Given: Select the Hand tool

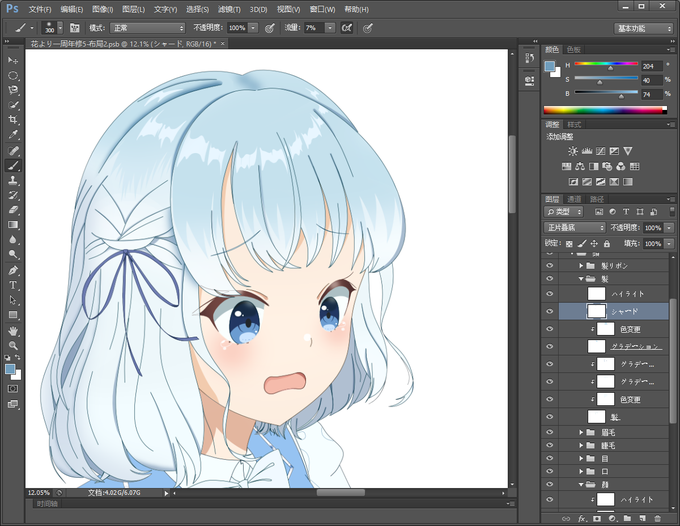Looking at the screenshot, I should pos(13,331).
